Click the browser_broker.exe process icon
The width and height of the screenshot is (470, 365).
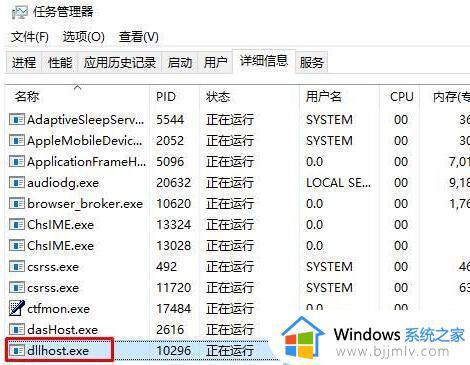(17, 203)
